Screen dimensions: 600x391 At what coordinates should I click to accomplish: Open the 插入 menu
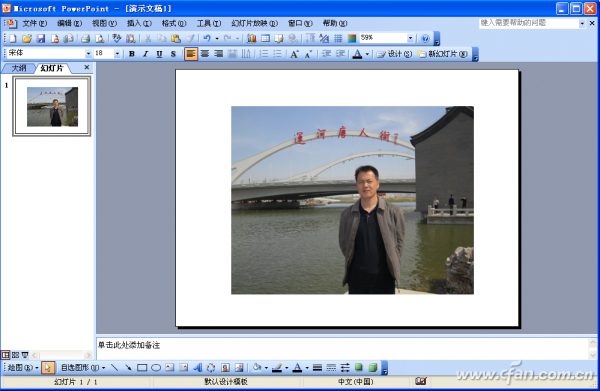click(139, 23)
